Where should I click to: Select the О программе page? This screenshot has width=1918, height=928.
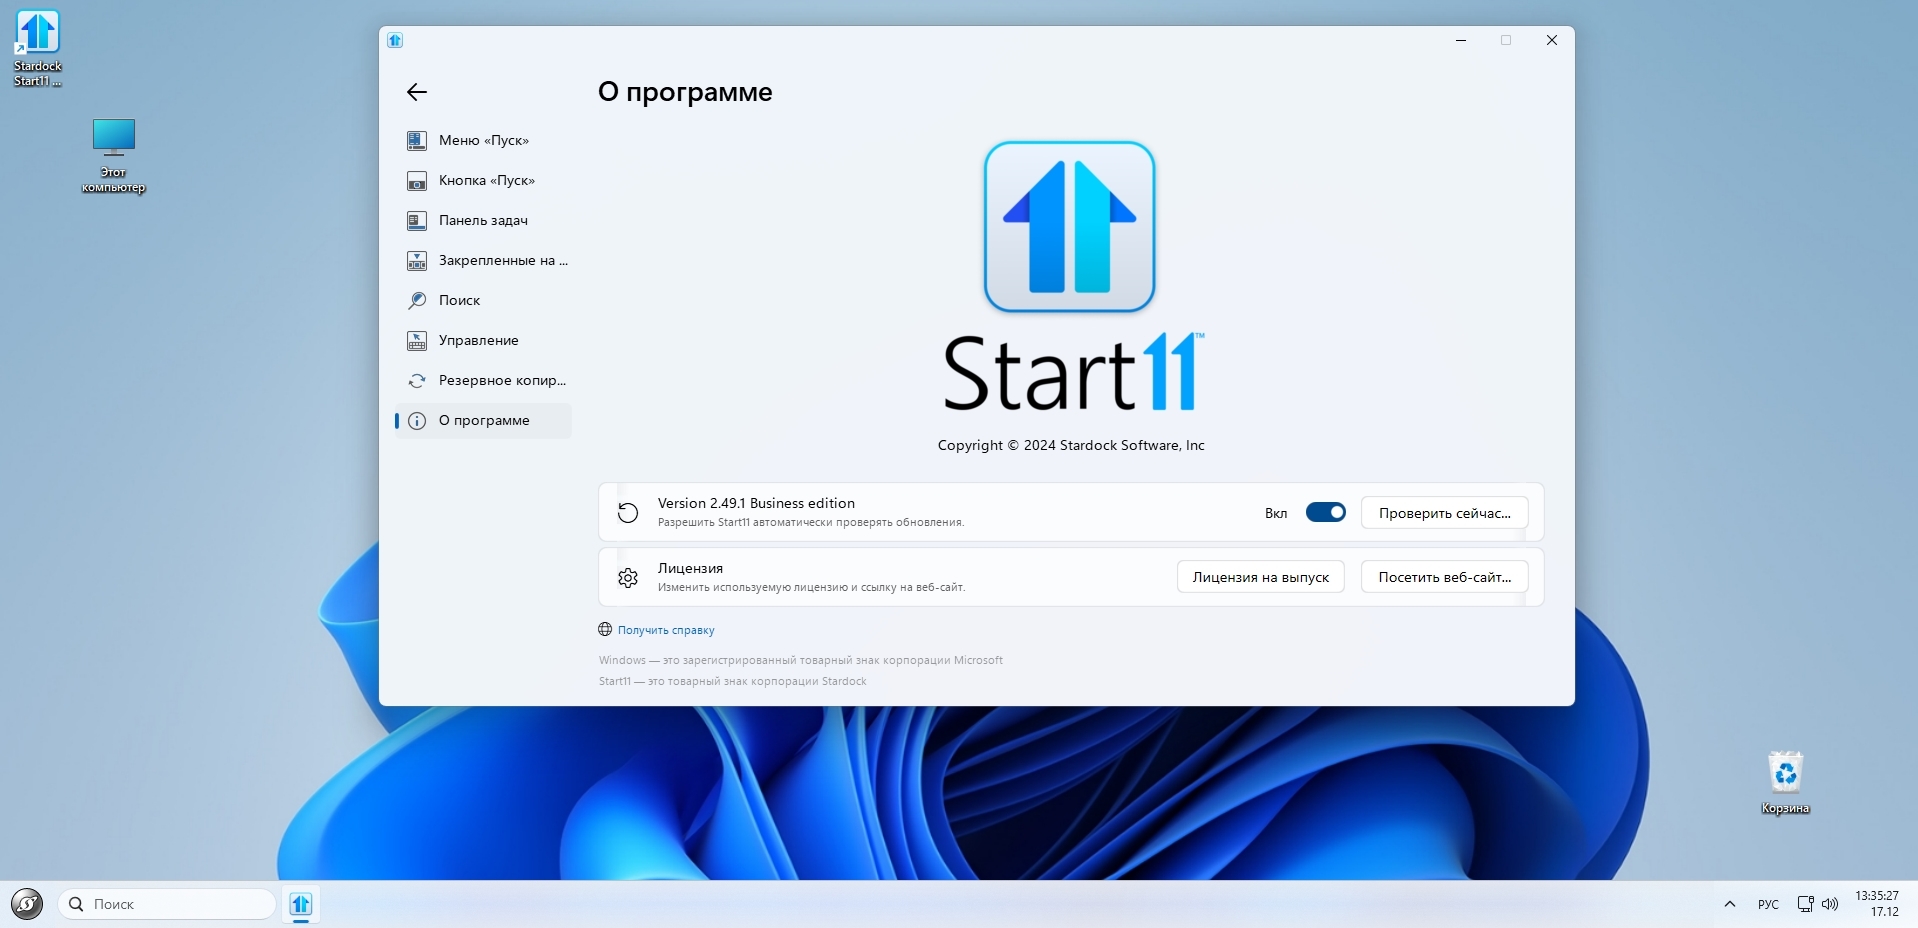[x=484, y=421]
